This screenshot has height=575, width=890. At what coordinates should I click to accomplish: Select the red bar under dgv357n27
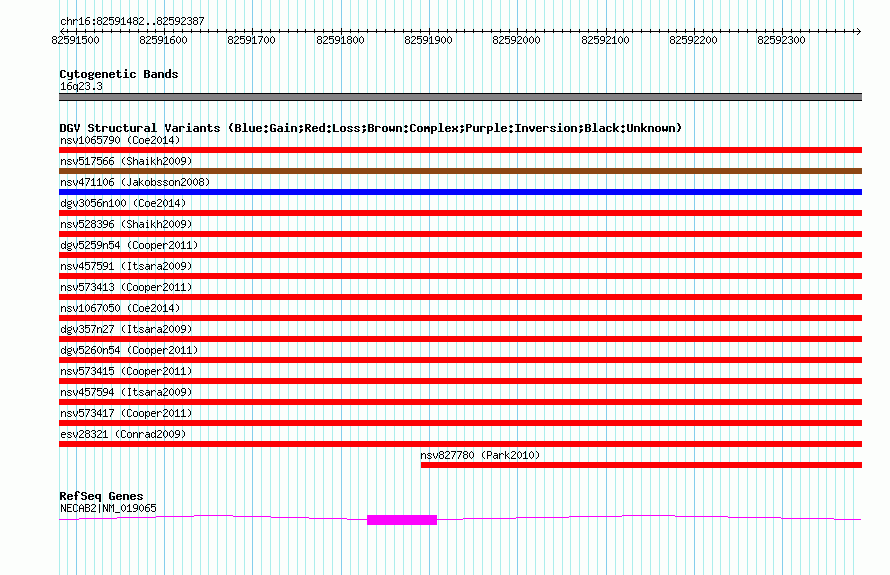(460, 339)
